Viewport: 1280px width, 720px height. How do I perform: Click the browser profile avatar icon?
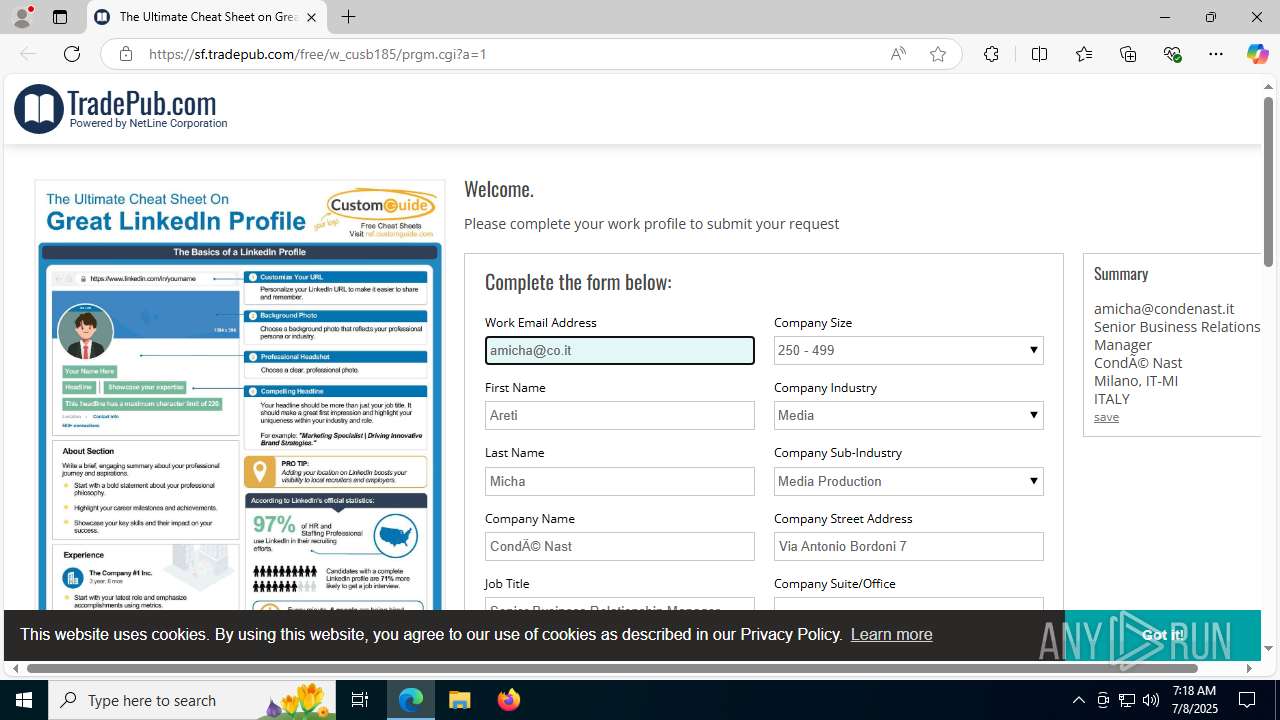coord(22,17)
